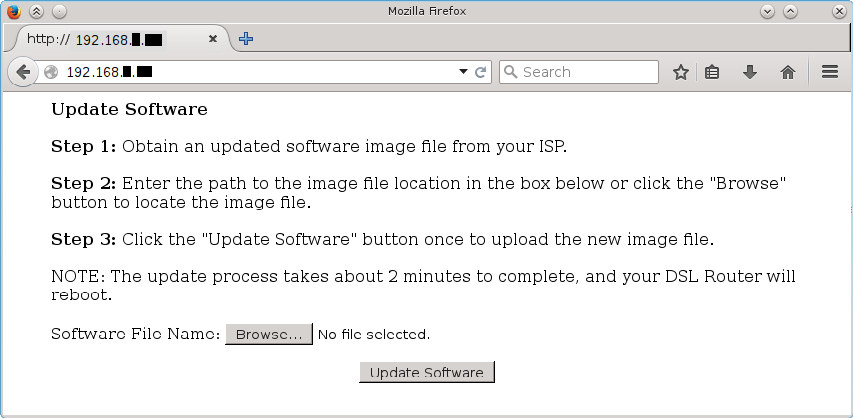This screenshot has height=418, width=853.
Task: Click the search magnifier engine icon
Action: point(510,72)
